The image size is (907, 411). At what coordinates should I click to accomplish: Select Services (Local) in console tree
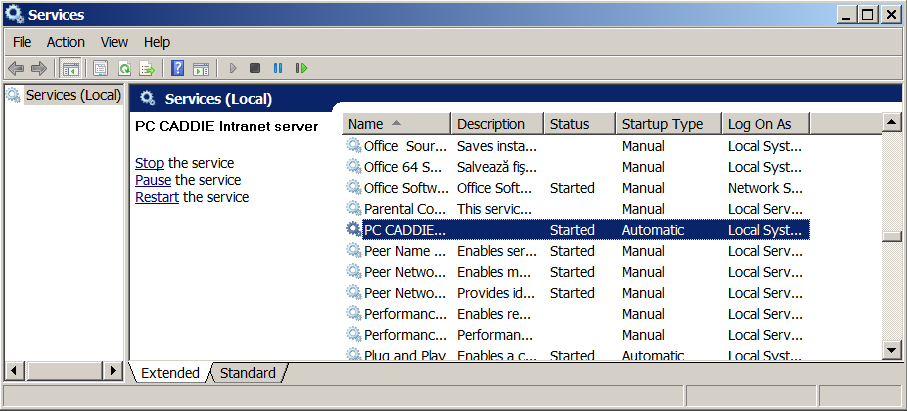pyautogui.click(x=72, y=95)
